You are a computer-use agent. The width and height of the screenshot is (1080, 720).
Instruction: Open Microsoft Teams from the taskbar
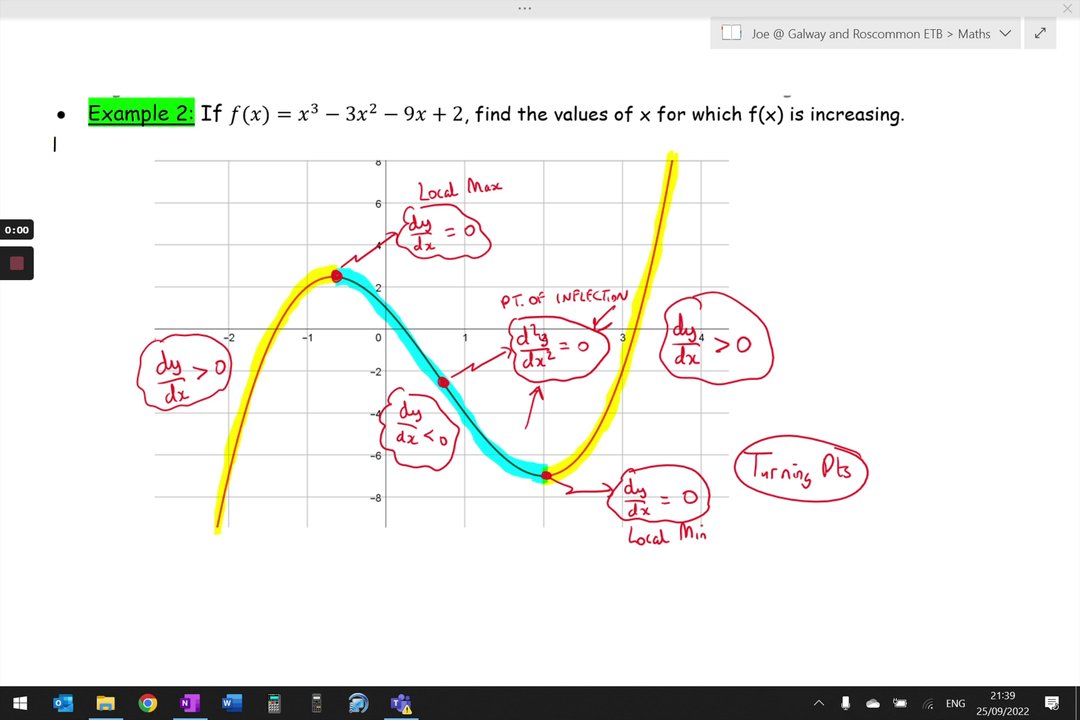point(401,703)
